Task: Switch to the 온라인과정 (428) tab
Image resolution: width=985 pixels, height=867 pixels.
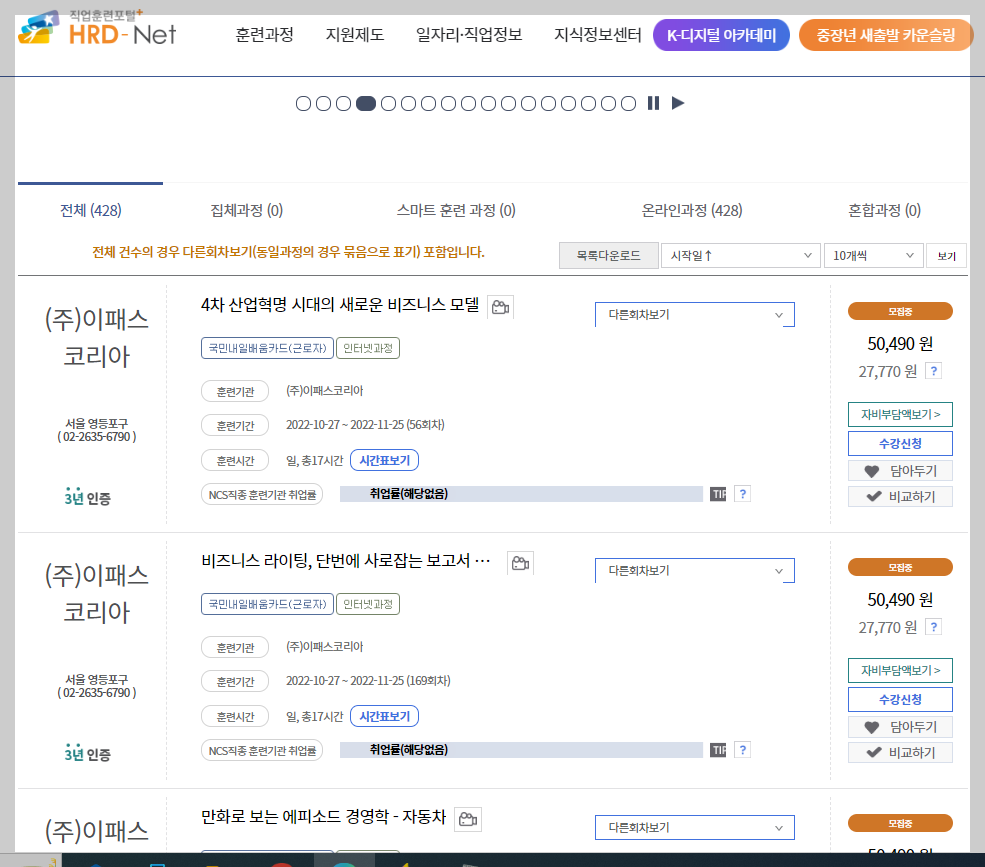Action: [692, 210]
